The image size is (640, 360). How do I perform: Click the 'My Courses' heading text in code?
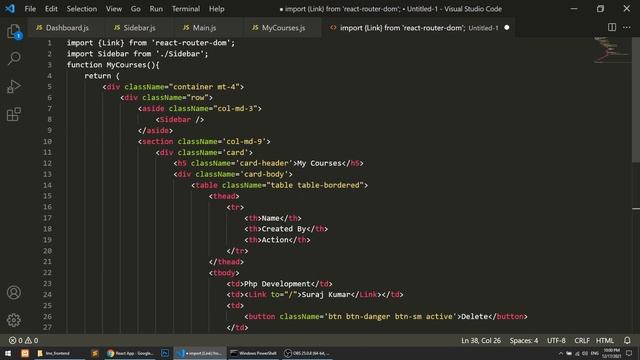coord(319,163)
